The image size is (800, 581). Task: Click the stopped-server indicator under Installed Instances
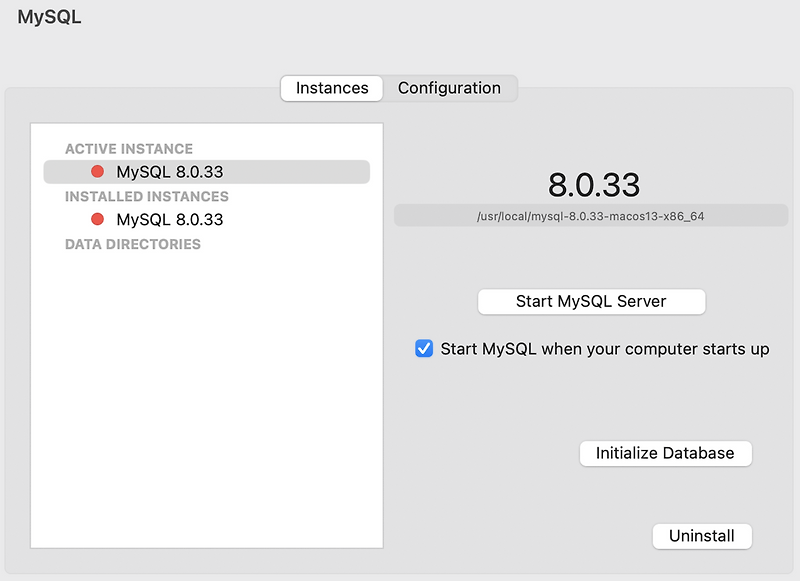tap(97, 219)
